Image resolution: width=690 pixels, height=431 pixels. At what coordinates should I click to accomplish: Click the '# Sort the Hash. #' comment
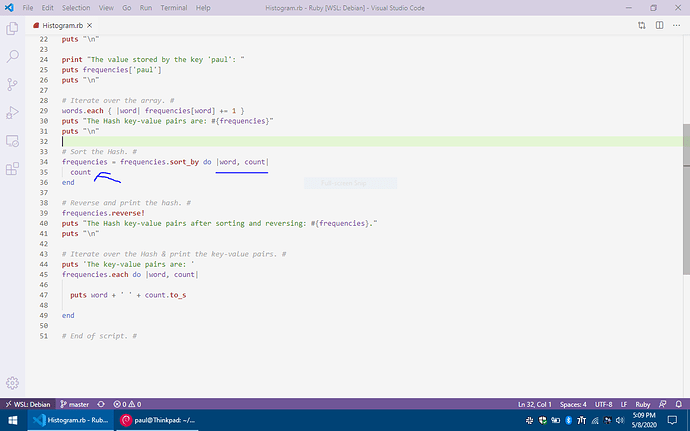[x=99, y=151]
